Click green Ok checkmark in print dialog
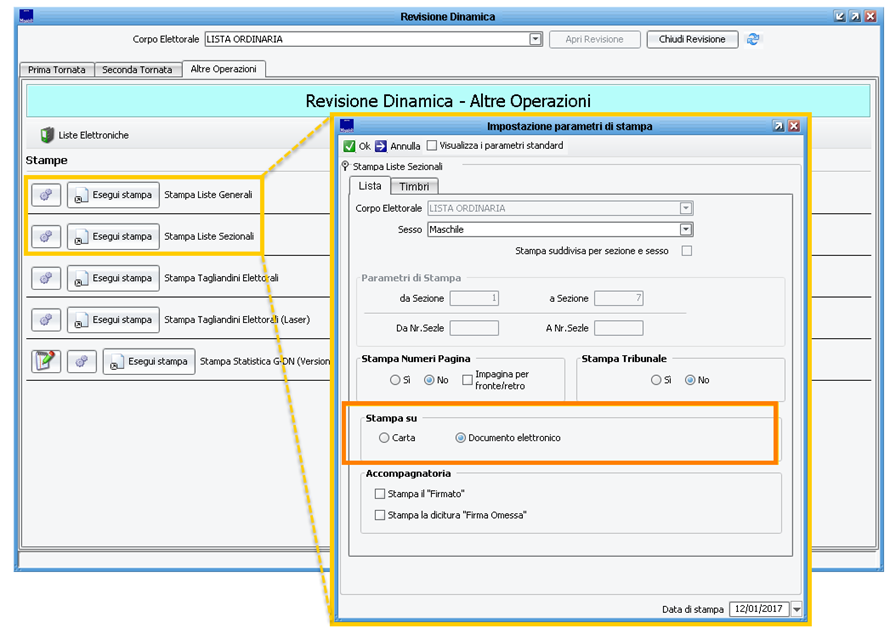This screenshot has width=890, height=634. [x=349, y=146]
